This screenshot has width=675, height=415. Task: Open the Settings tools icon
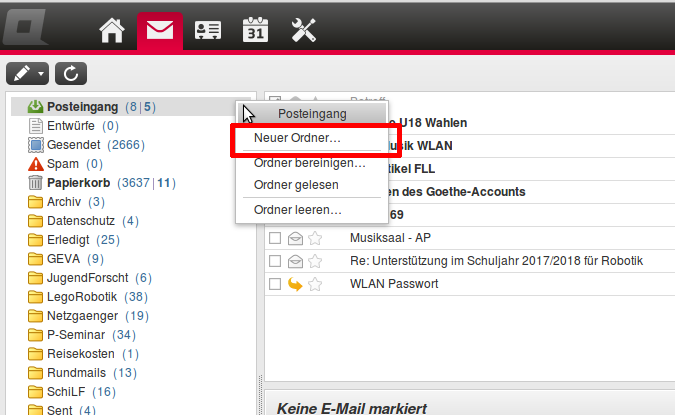(303, 30)
